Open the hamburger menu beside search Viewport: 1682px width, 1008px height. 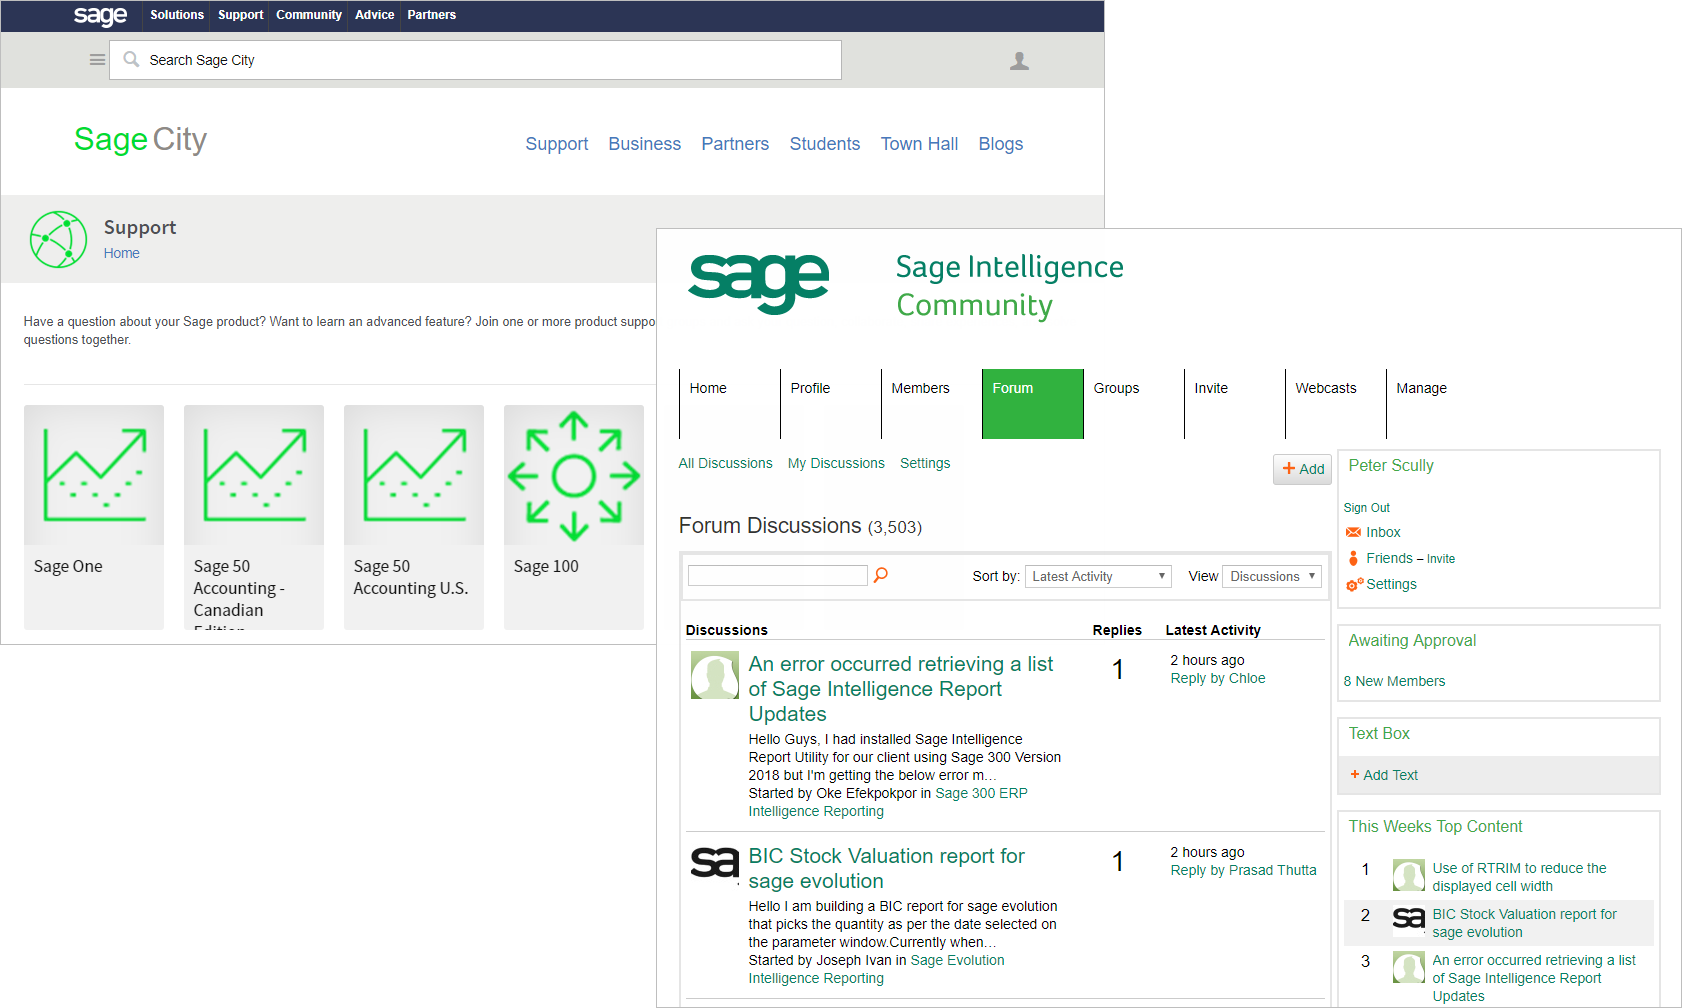point(97,60)
